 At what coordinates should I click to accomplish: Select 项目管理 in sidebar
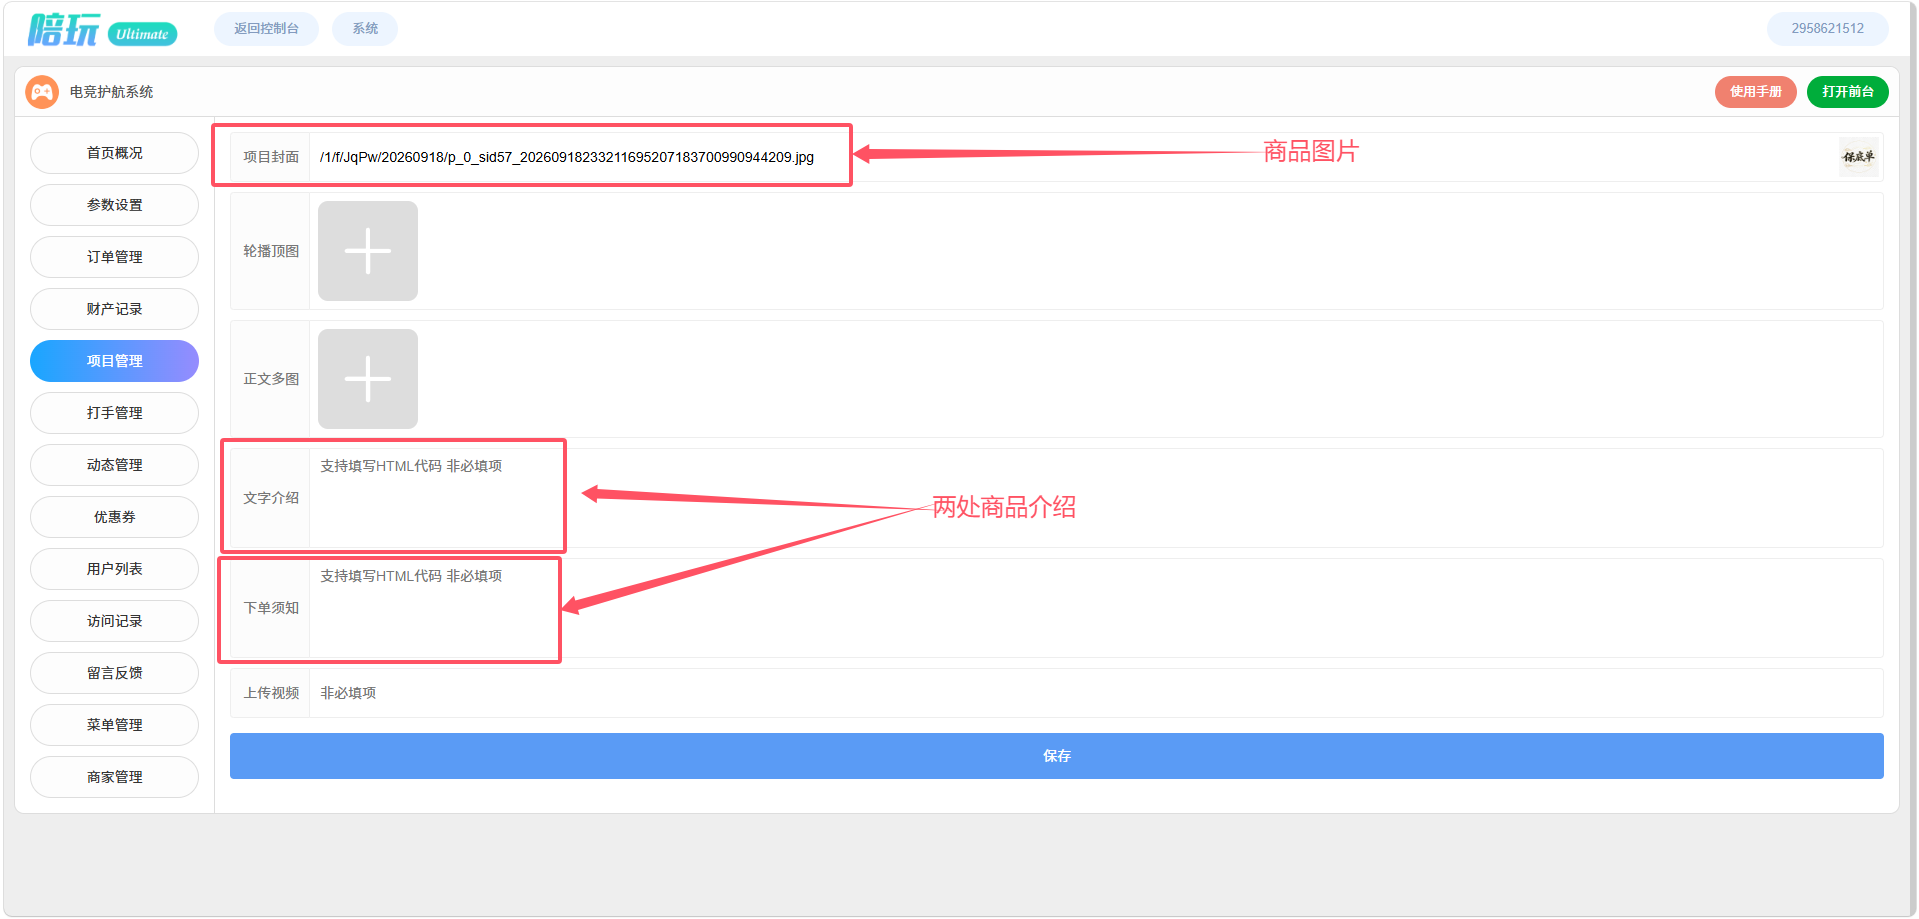(x=114, y=361)
